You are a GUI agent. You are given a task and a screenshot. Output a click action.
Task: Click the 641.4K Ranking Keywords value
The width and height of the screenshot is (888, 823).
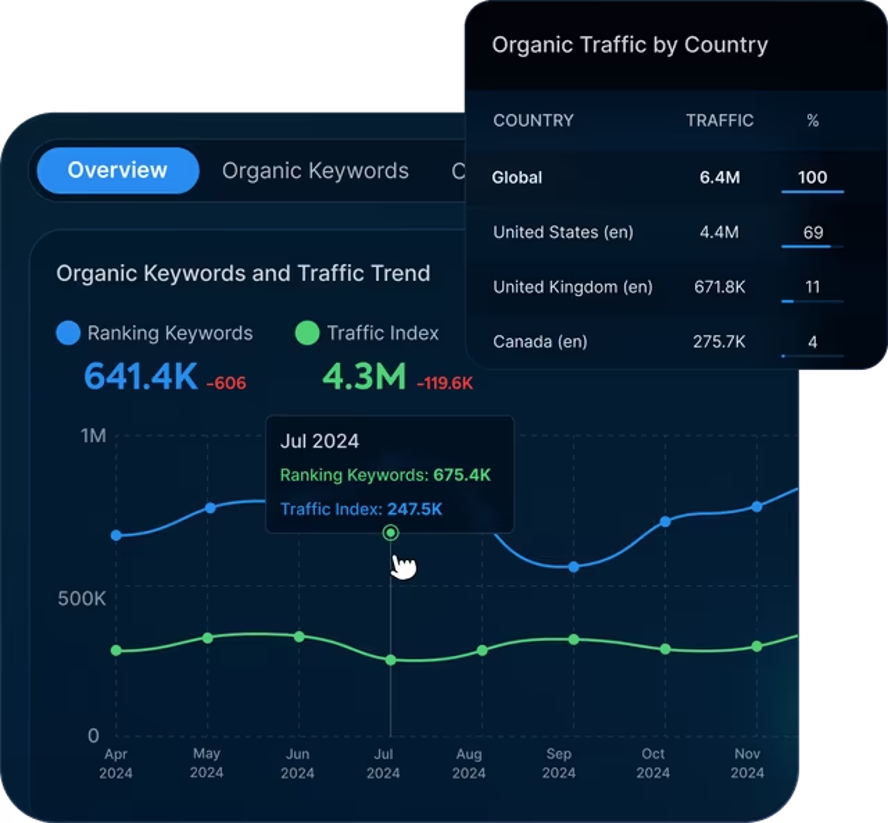141,377
